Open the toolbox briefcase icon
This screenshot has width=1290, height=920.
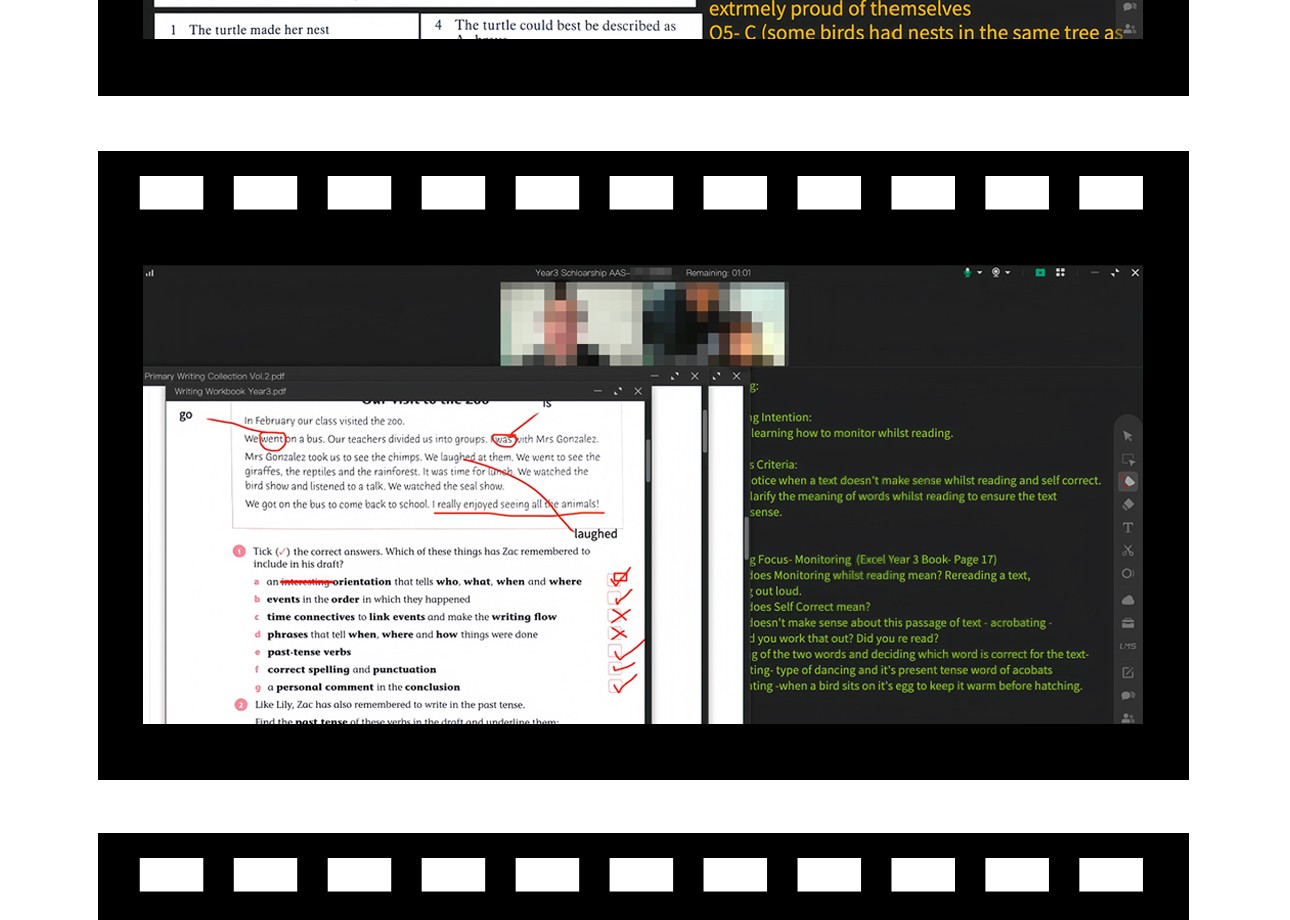(1128, 622)
